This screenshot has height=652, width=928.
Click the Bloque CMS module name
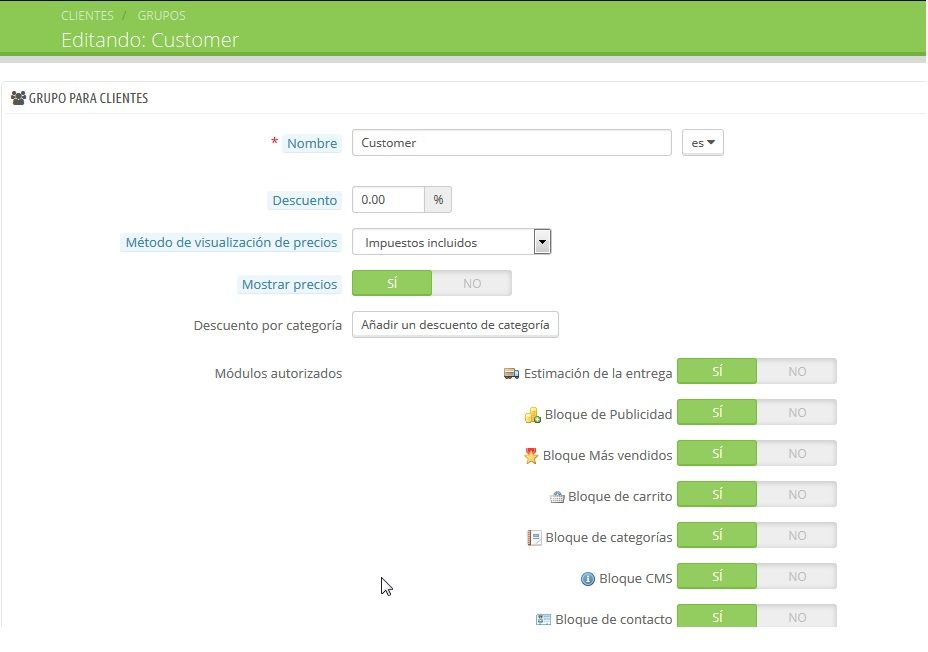click(x=636, y=579)
